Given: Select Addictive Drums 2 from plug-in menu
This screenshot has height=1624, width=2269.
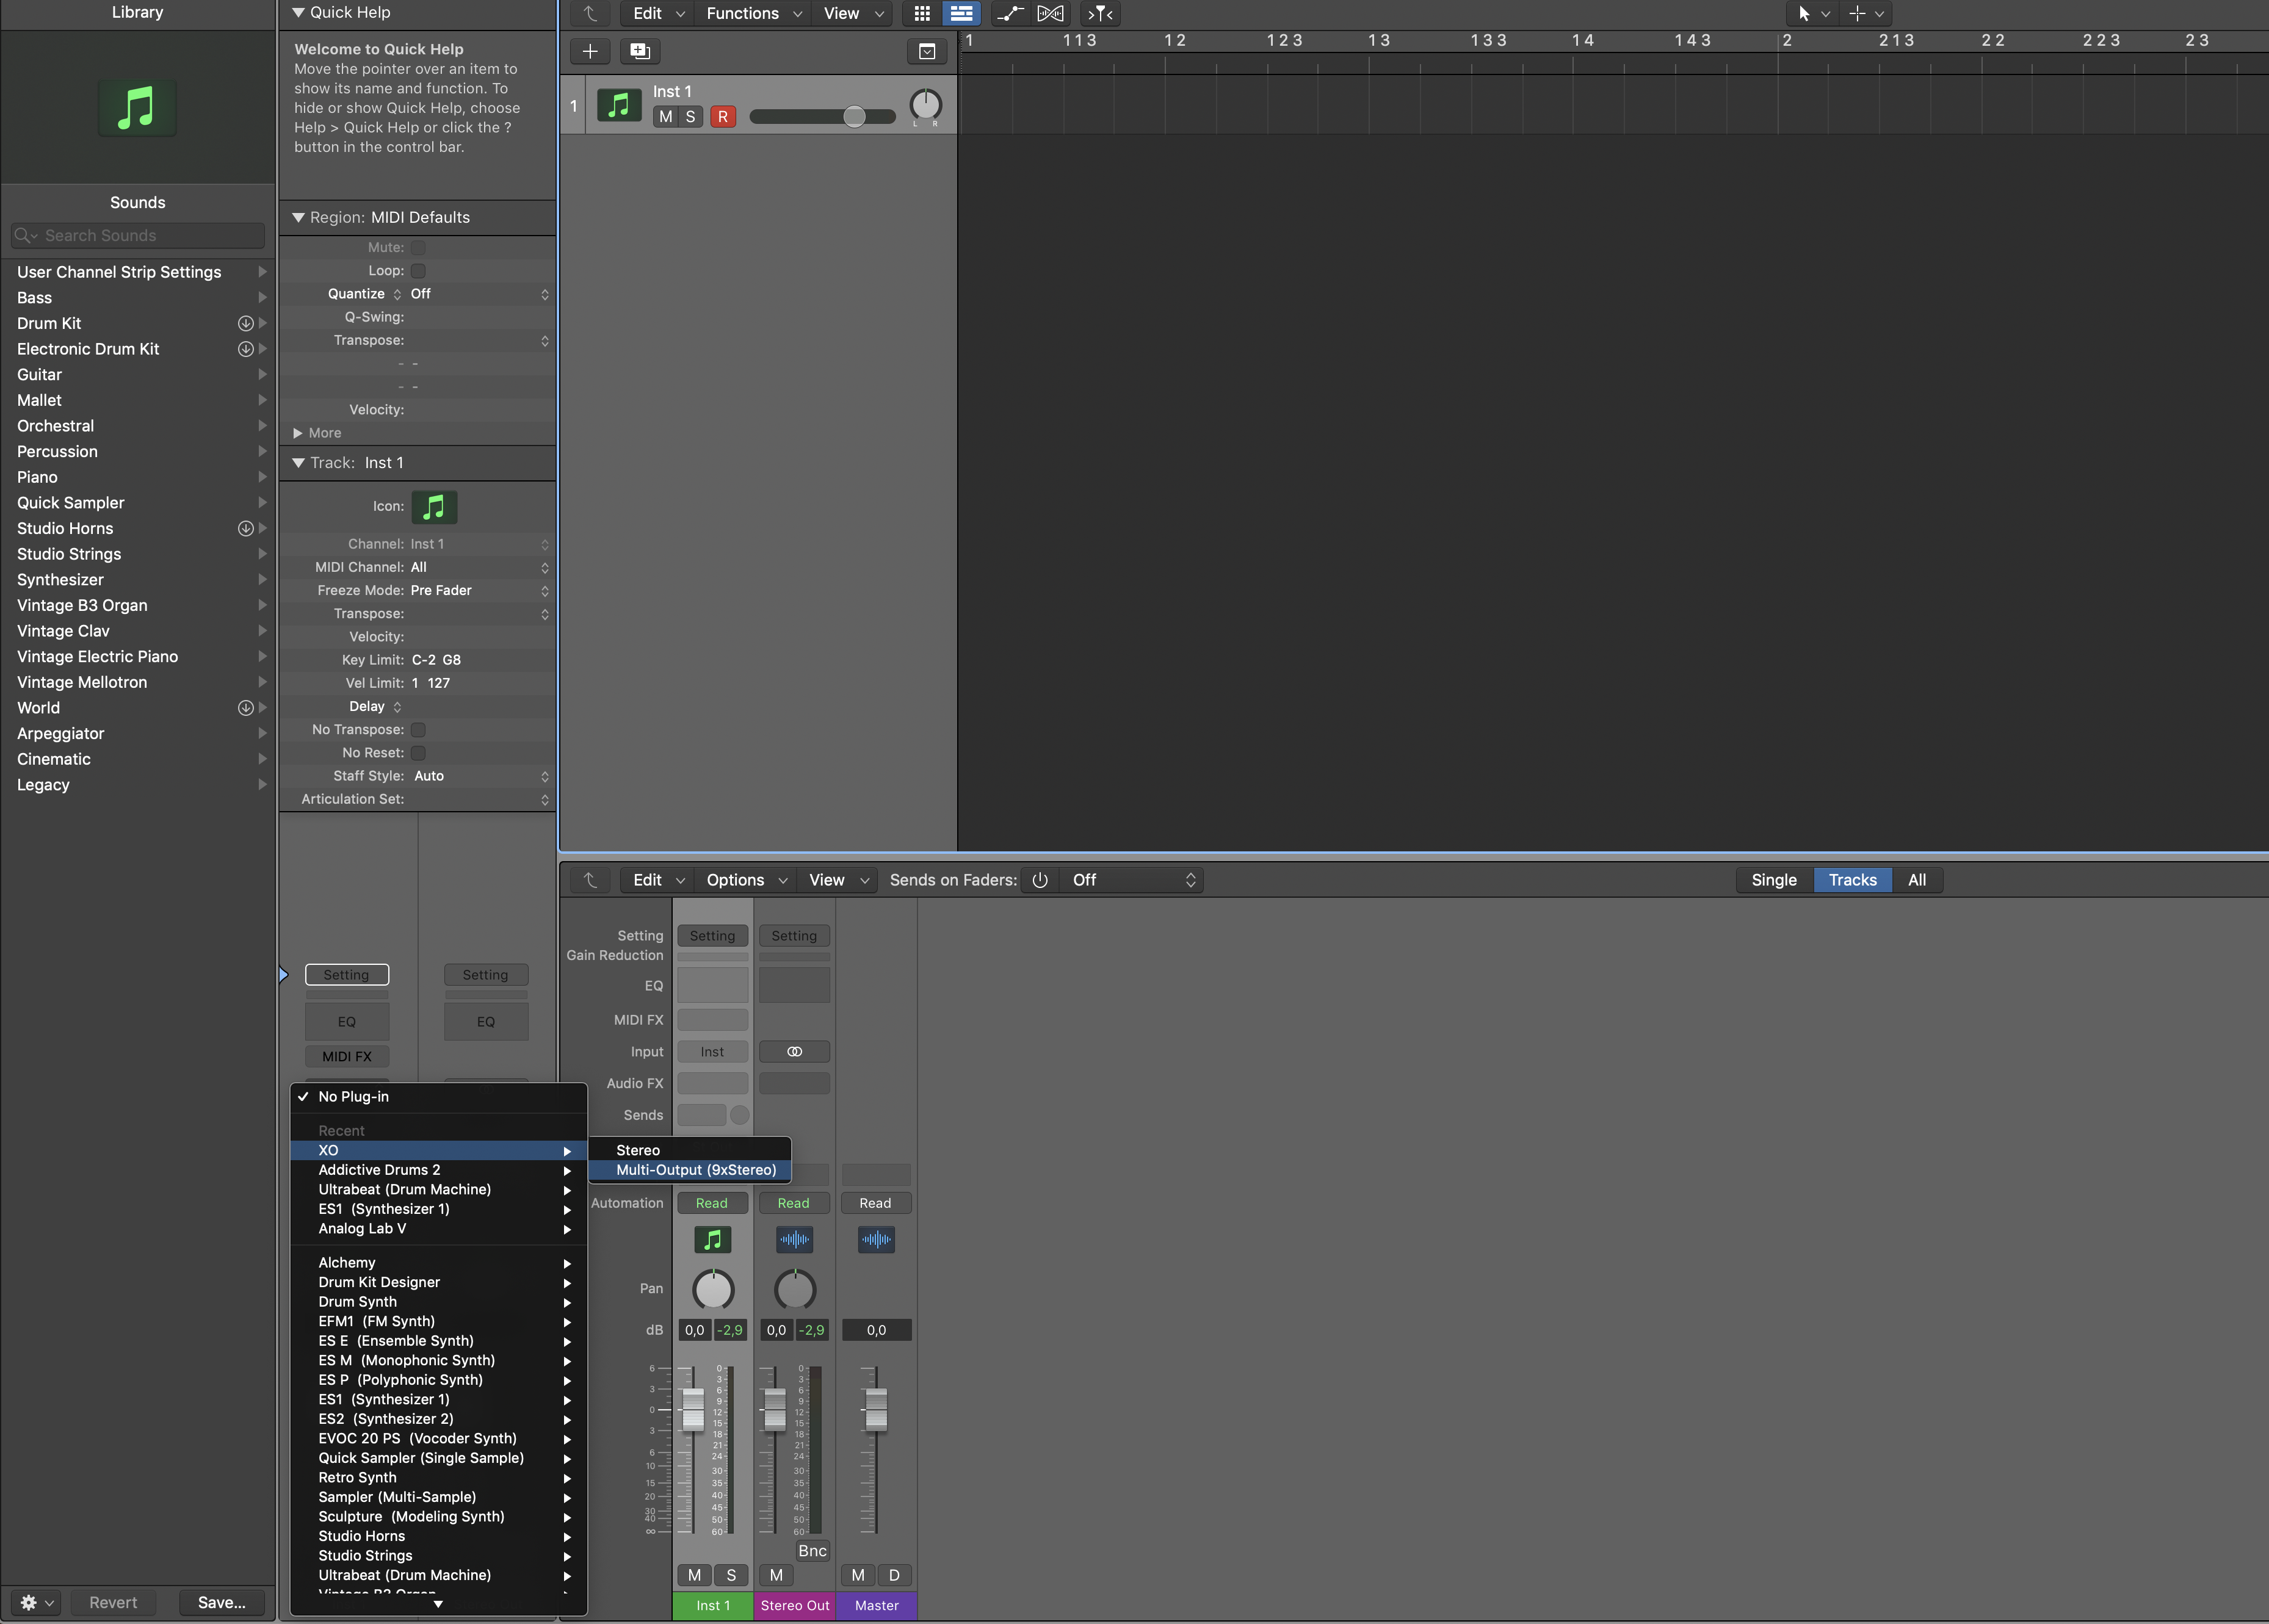Looking at the screenshot, I should [x=439, y=1170].
